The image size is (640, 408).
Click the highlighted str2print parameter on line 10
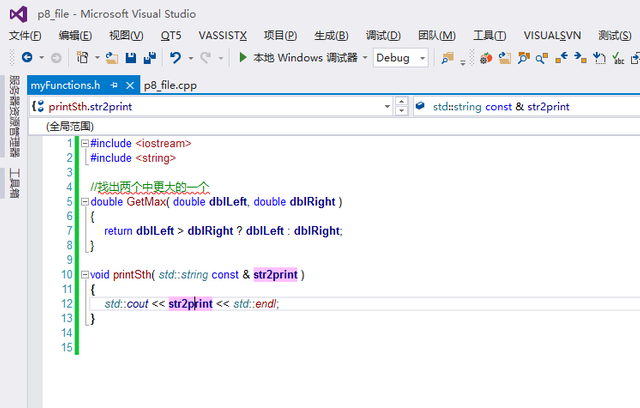(x=276, y=275)
